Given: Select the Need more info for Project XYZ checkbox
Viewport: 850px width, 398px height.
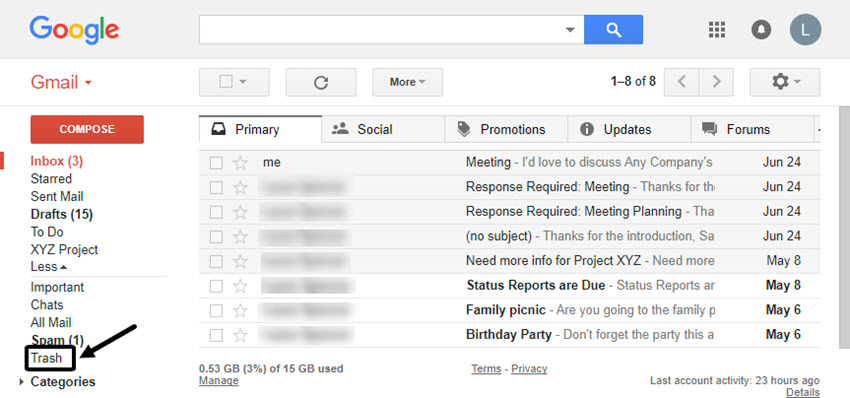Looking at the screenshot, I should (x=216, y=261).
